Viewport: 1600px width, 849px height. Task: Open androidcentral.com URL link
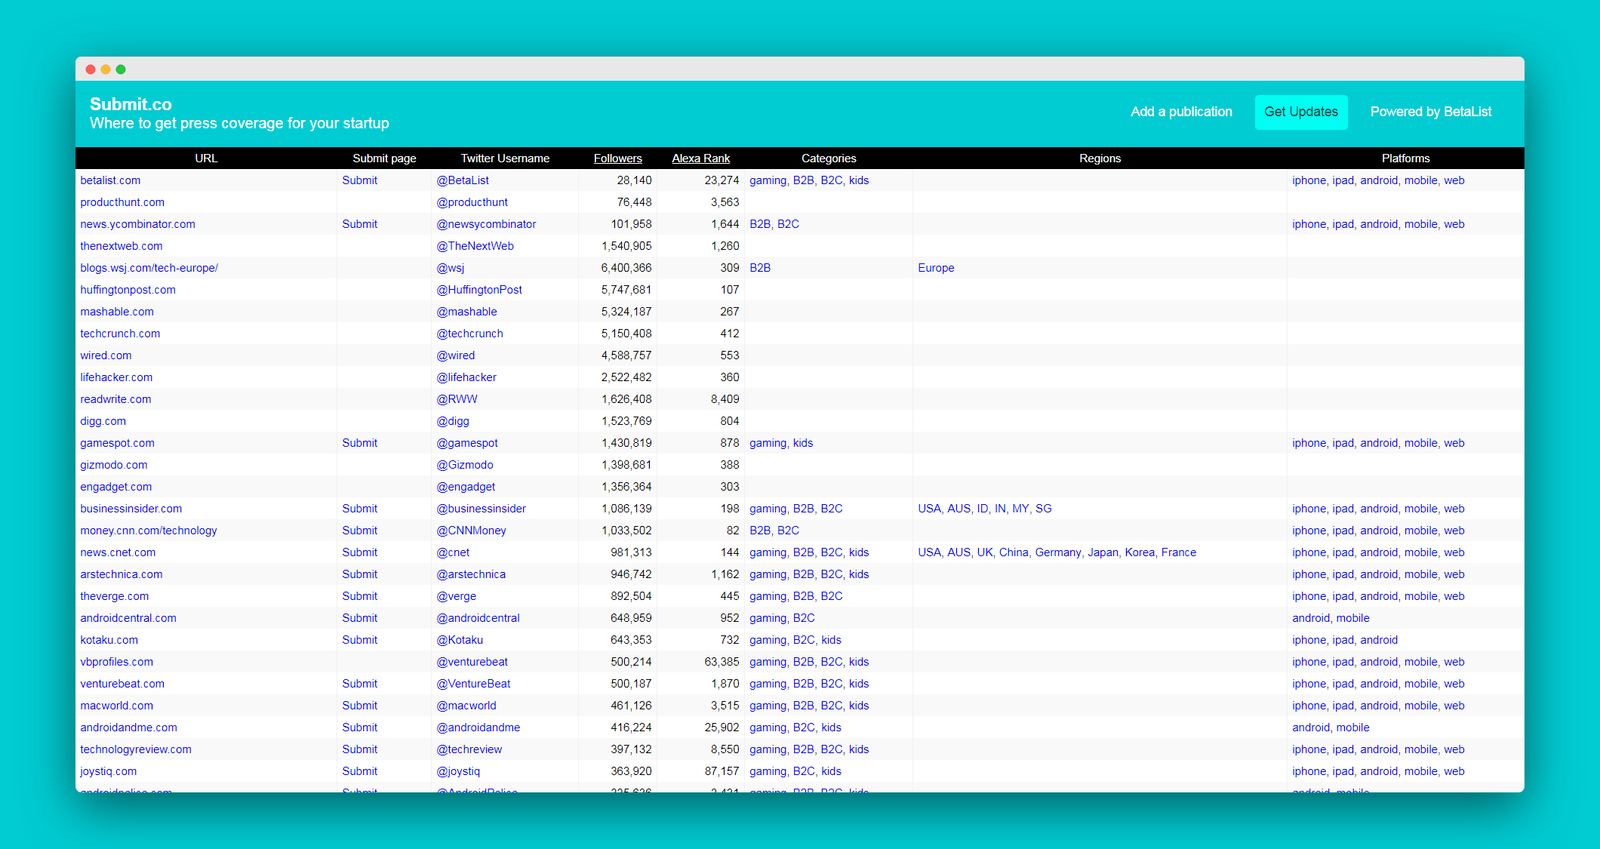click(x=128, y=619)
